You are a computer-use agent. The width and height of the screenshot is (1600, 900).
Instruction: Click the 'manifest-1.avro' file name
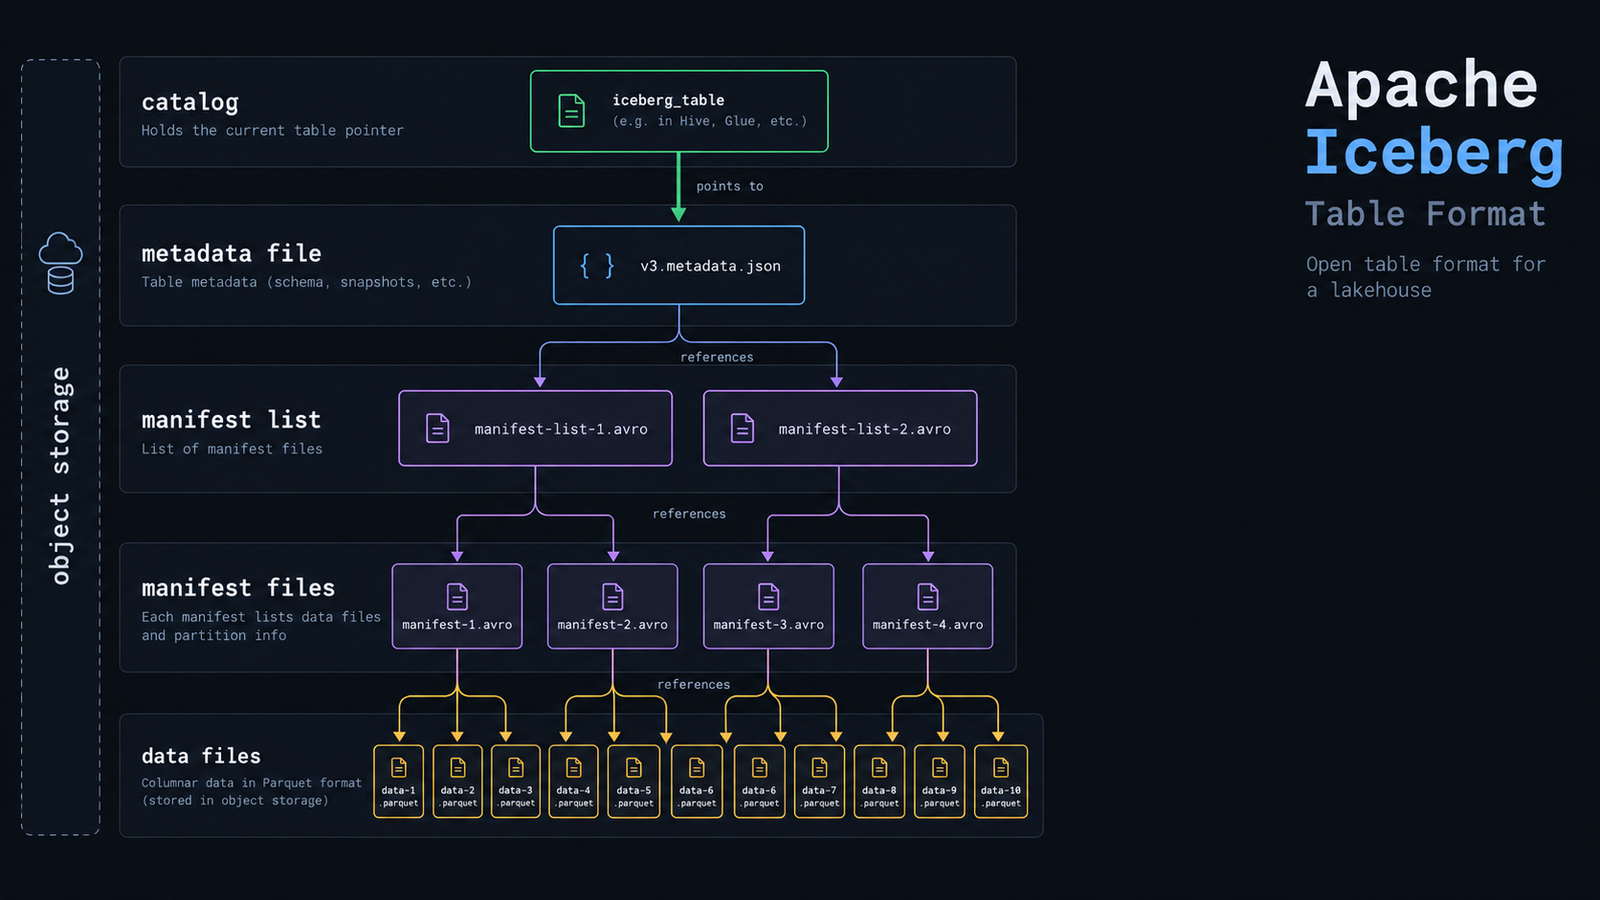click(457, 625)
